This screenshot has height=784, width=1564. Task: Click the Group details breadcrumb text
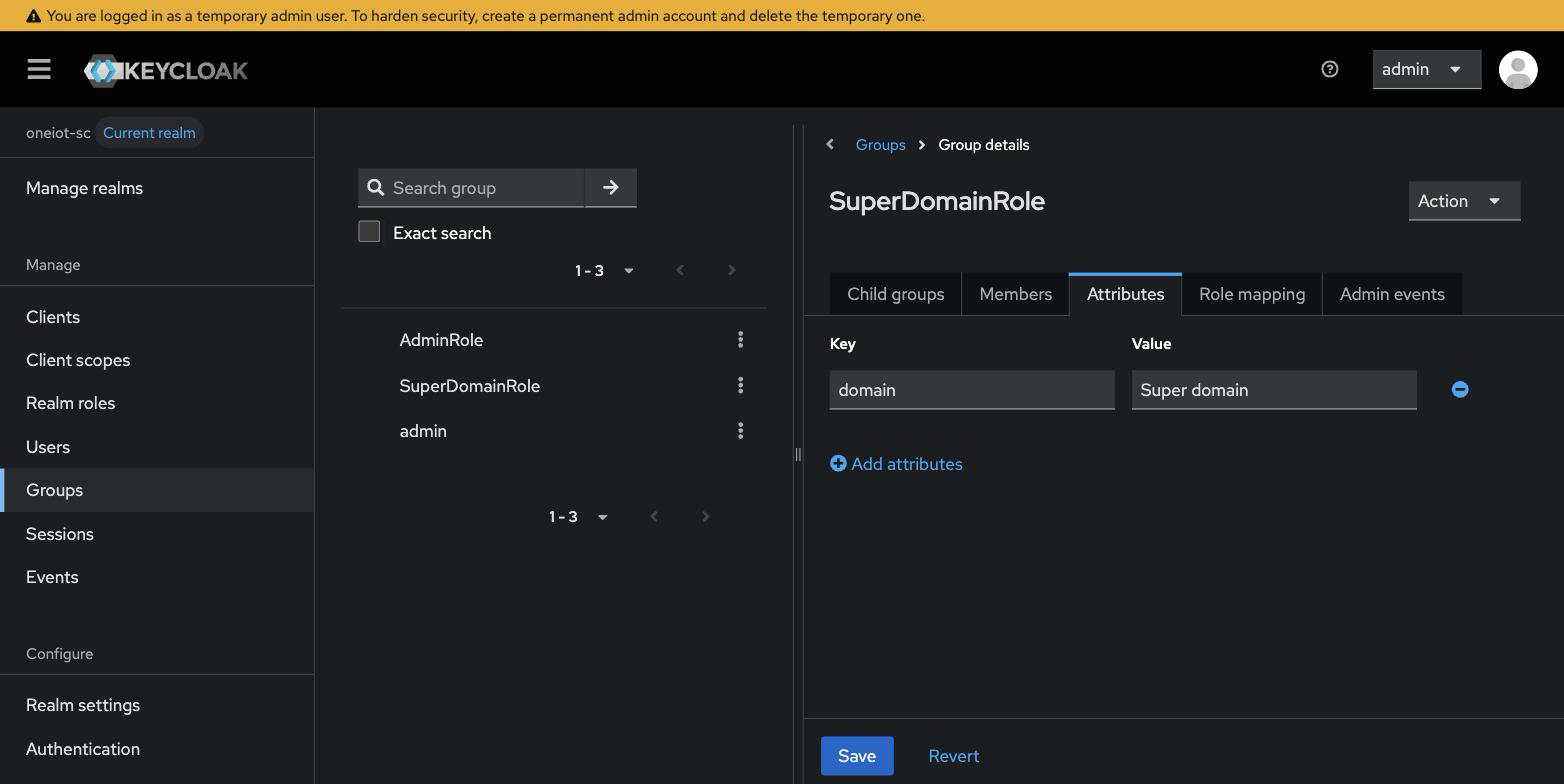[983, 145]
